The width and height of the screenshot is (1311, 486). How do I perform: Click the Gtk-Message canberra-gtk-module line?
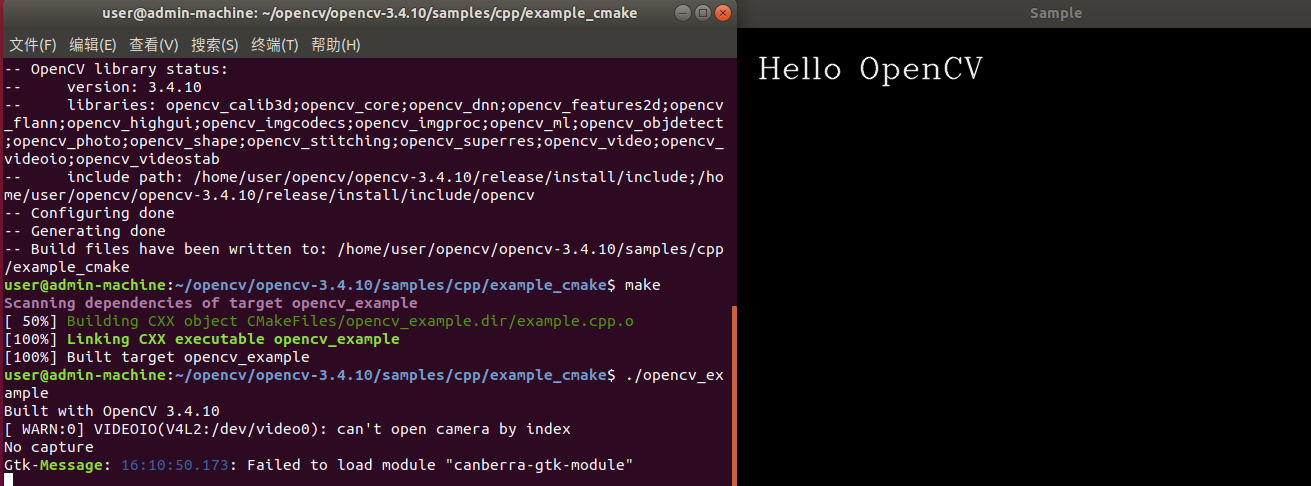point(319,465)
